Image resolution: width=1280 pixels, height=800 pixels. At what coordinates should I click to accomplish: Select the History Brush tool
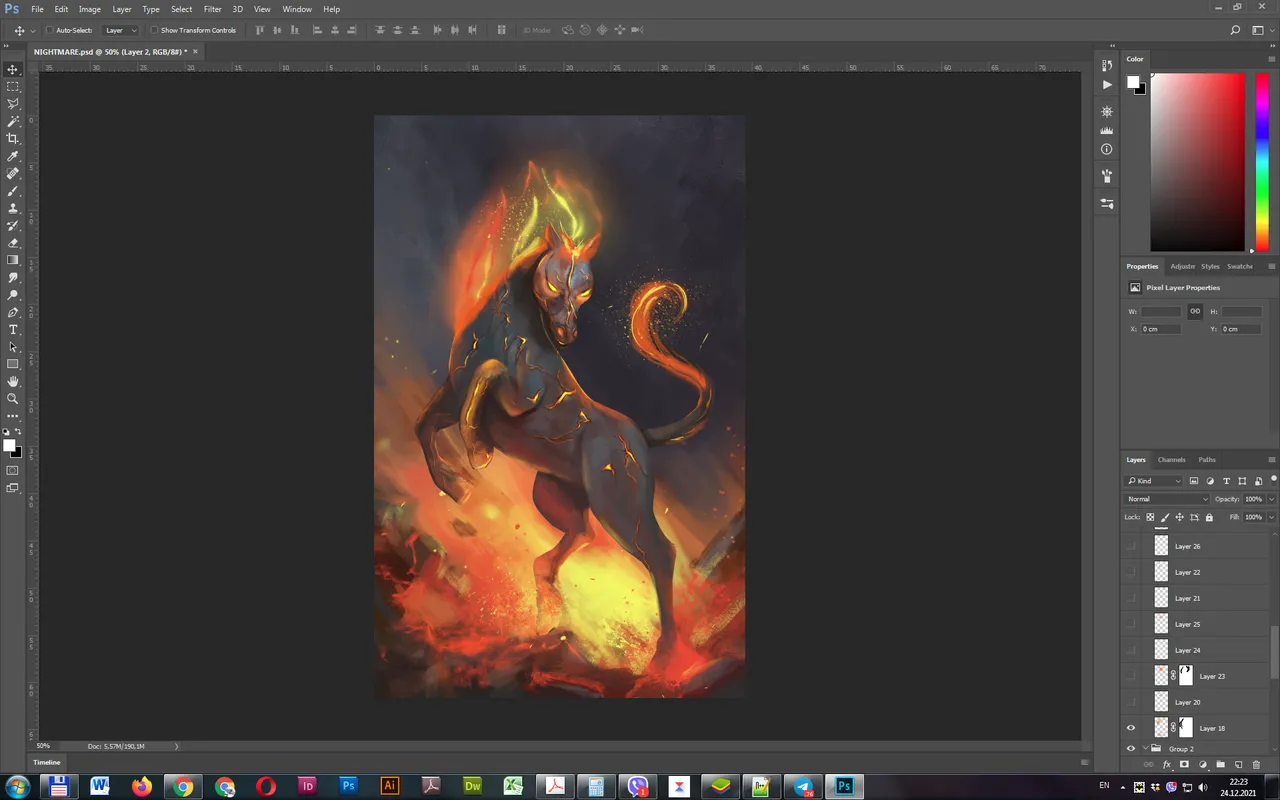(x=13, y=226)
